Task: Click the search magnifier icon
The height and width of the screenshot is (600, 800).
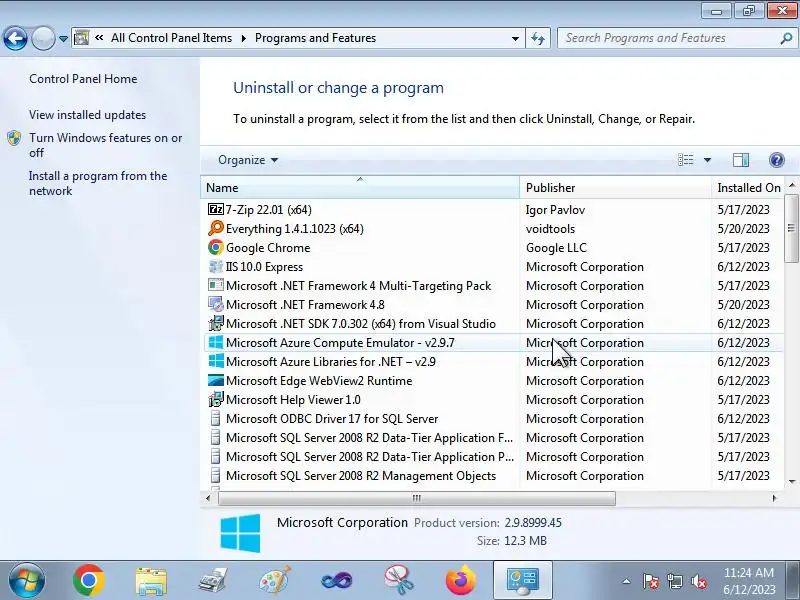Action: point(786,38)
